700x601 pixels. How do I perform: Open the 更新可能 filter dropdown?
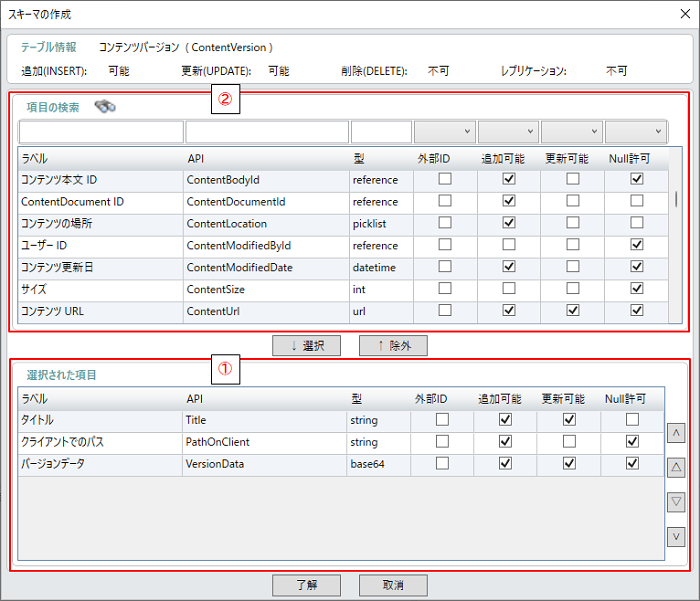[572, 132]
